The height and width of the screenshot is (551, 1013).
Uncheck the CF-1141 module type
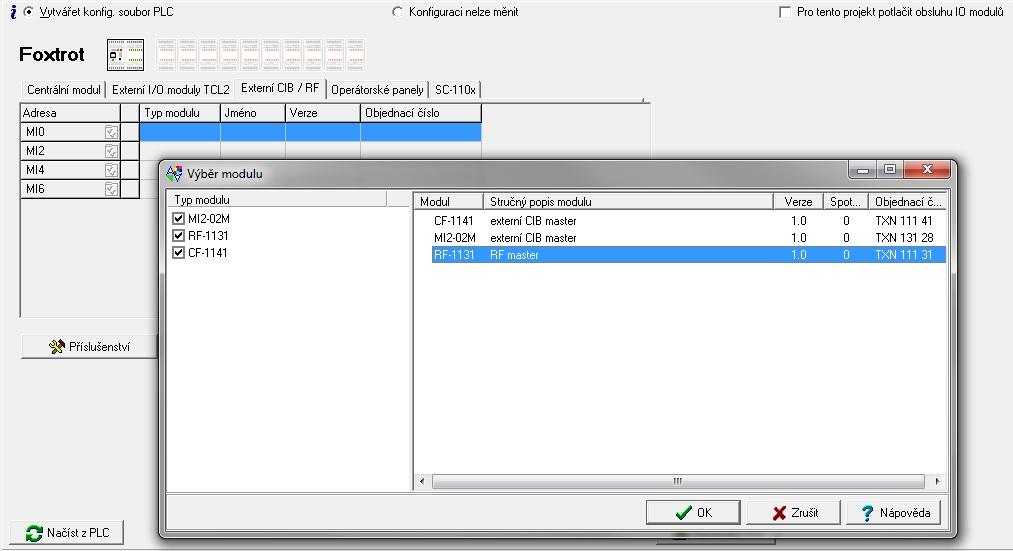(178, 252)
